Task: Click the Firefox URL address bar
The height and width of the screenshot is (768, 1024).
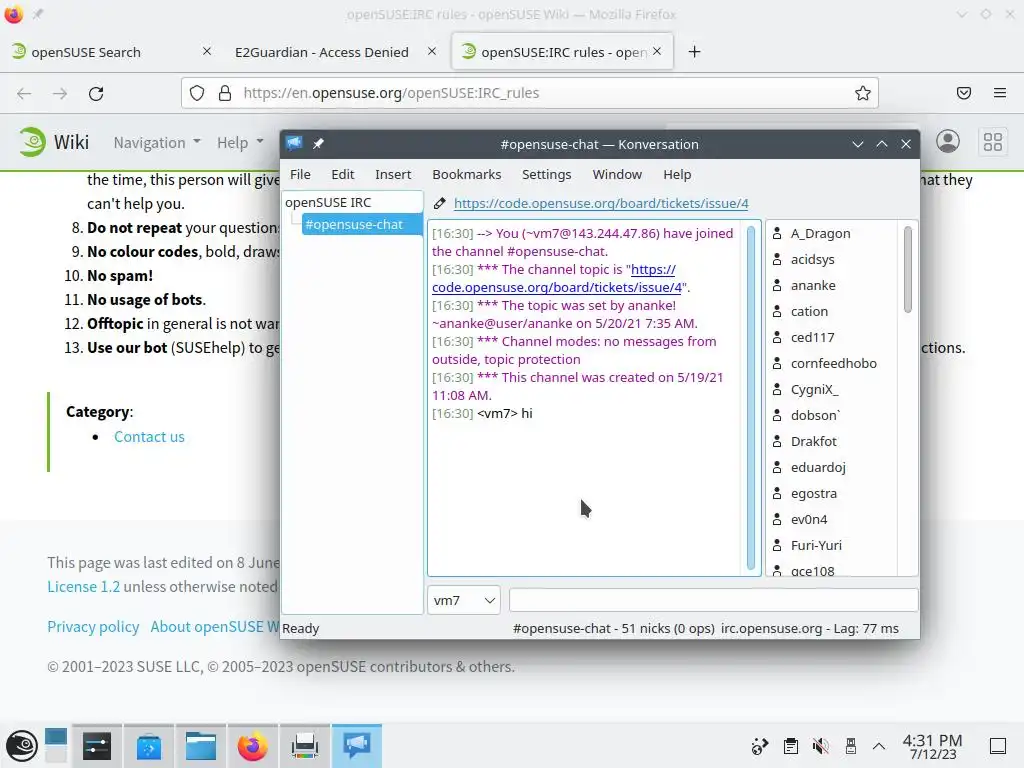Action: click(x=529, y=93)
